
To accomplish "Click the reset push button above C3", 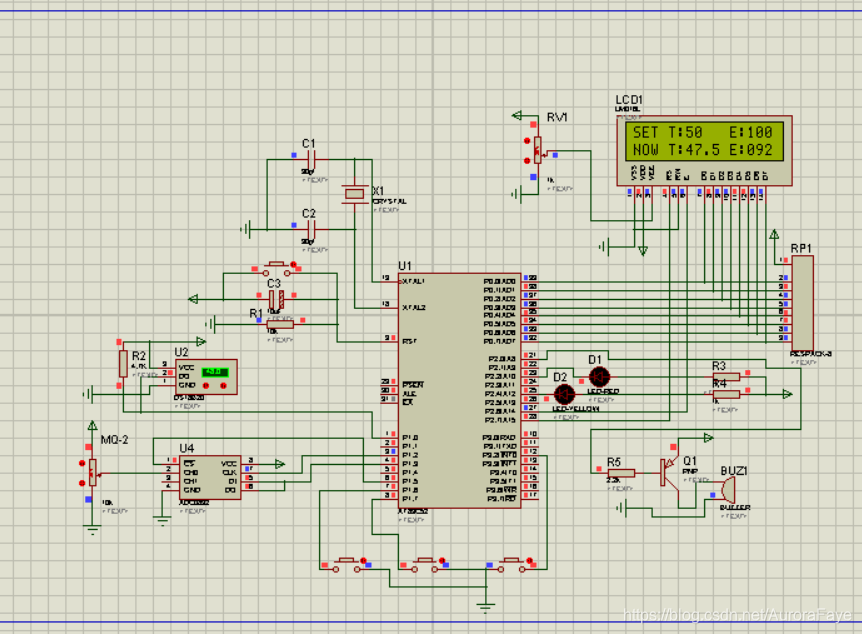I will coord(277,269).
